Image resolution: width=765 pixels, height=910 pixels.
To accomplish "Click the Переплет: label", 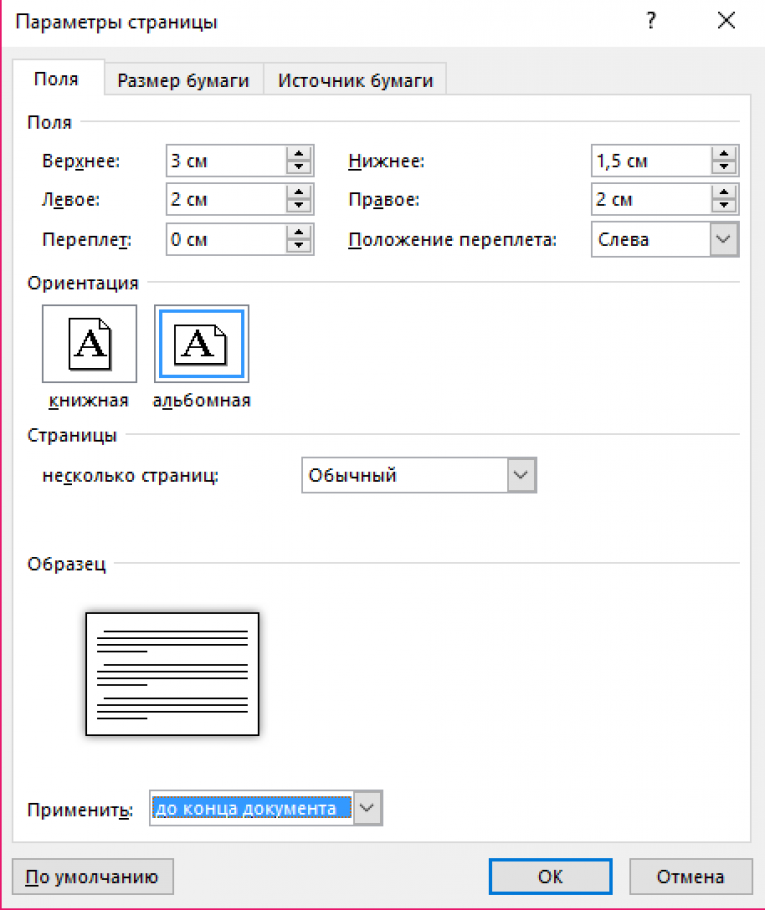I will pos(87,240).
